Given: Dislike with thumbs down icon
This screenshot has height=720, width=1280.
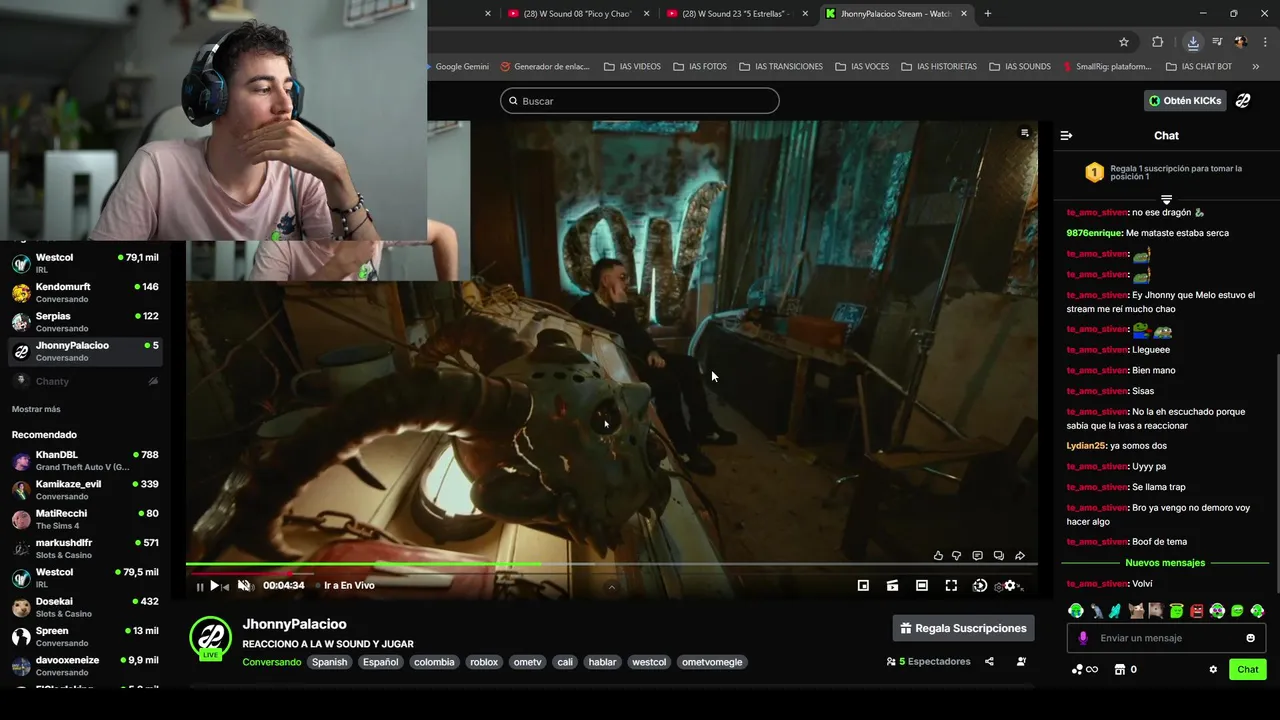Looking at the screenshot, I should click(x=957, y=556).
